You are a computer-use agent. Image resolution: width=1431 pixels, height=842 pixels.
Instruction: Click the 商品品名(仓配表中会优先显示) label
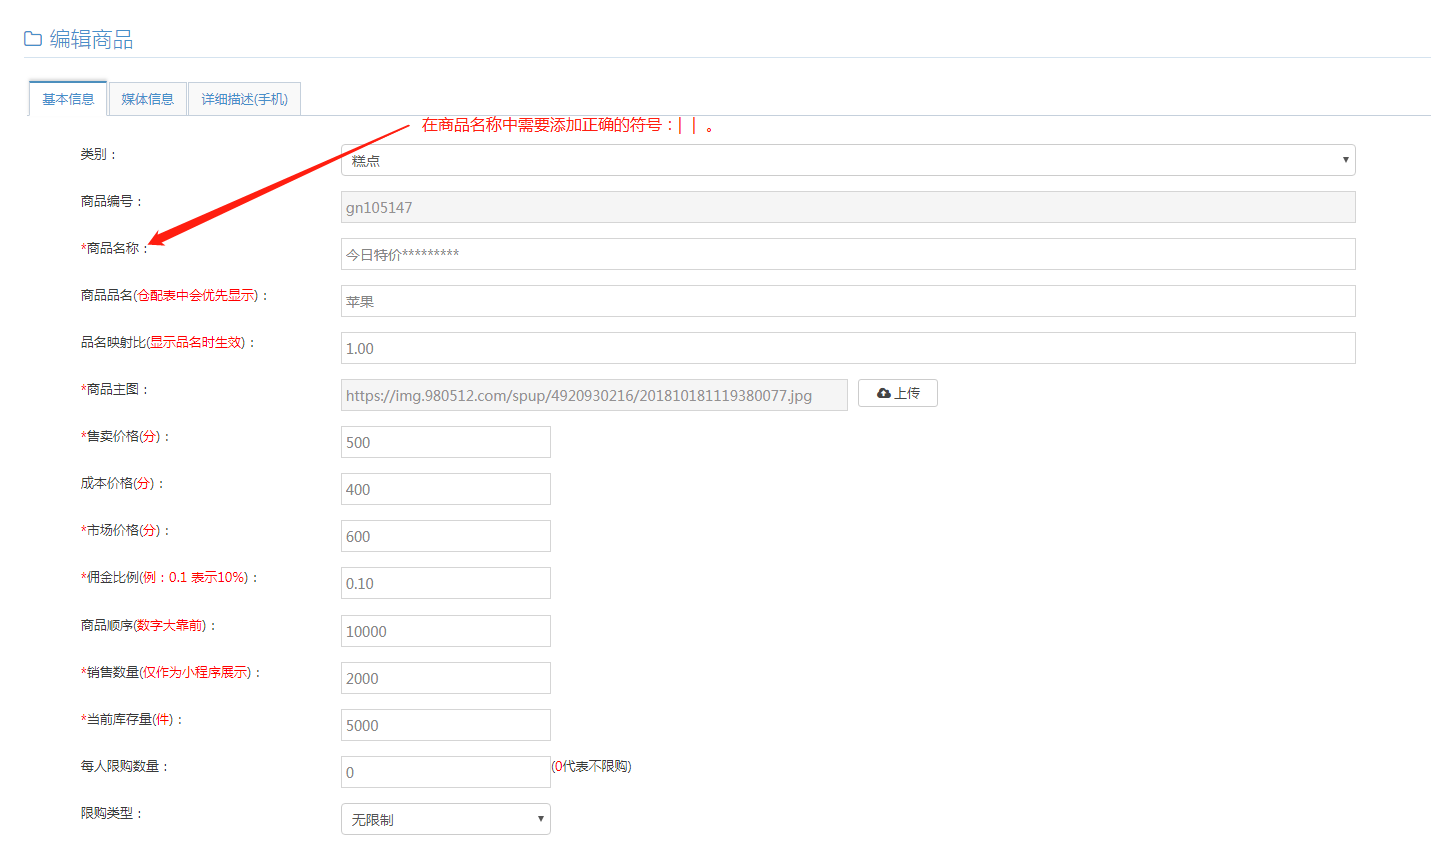[175, 295]
